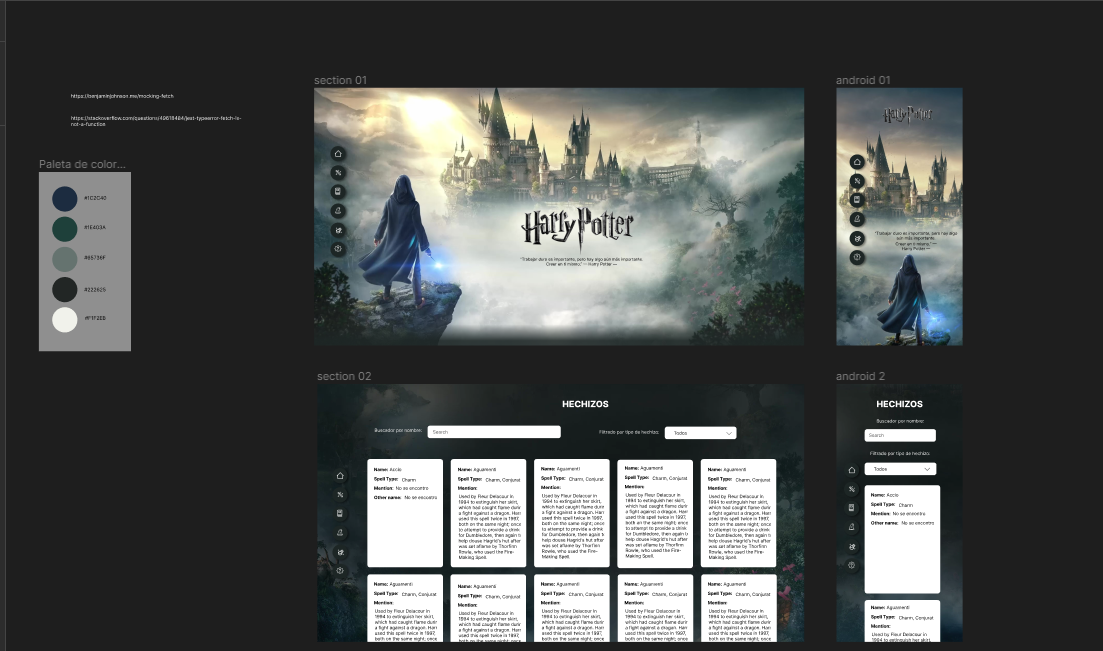The image size is (1103, 651).
Task: Click the book icon in section 01 sidebar
Action: [338, 191]
